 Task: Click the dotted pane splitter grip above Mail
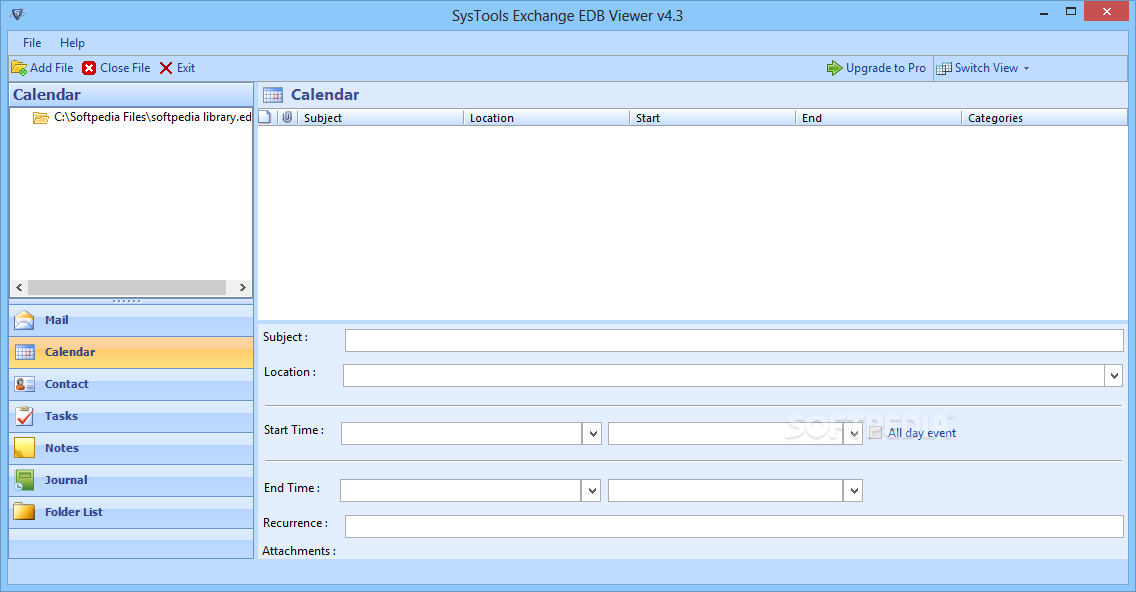[127, 301]
